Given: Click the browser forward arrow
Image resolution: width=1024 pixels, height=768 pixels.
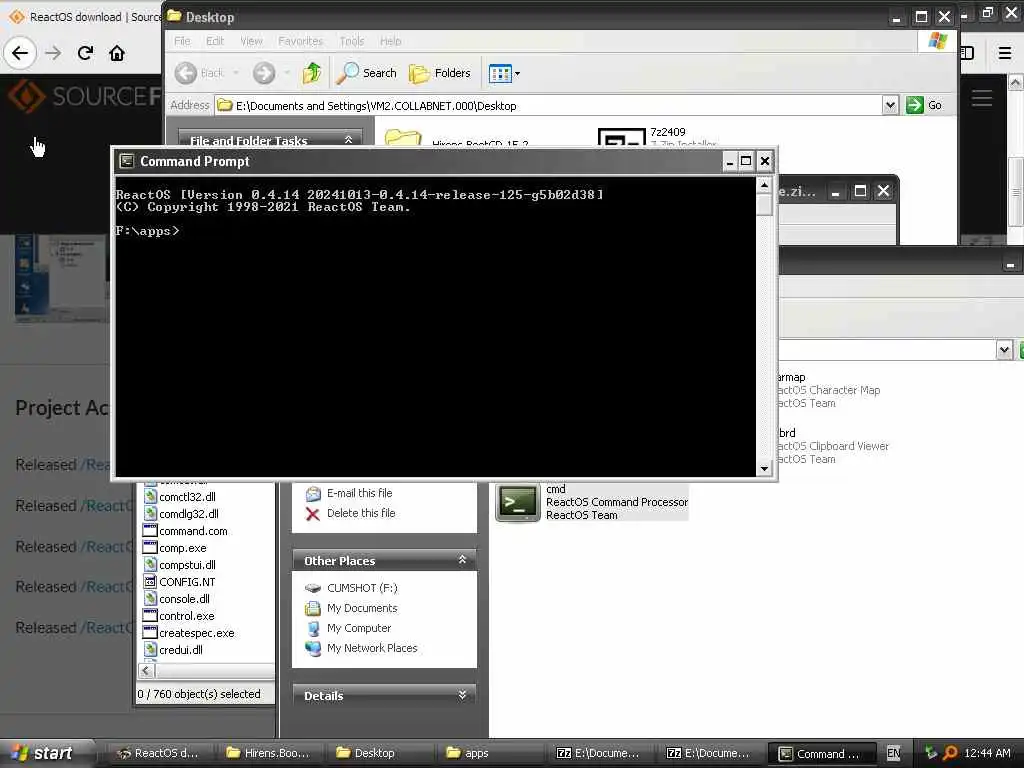Looking at the screenshot, I should pyautogui.click(x=54, y=53).
